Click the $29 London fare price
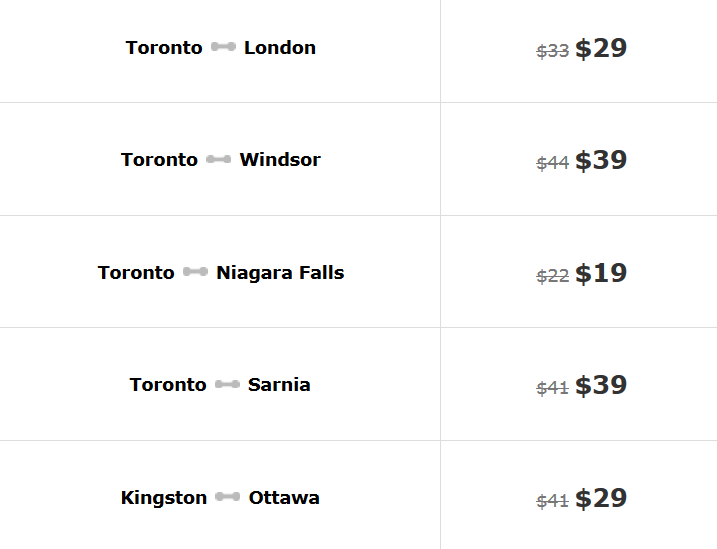The height and width of the screenshot is (549, 717). point(601,48)
